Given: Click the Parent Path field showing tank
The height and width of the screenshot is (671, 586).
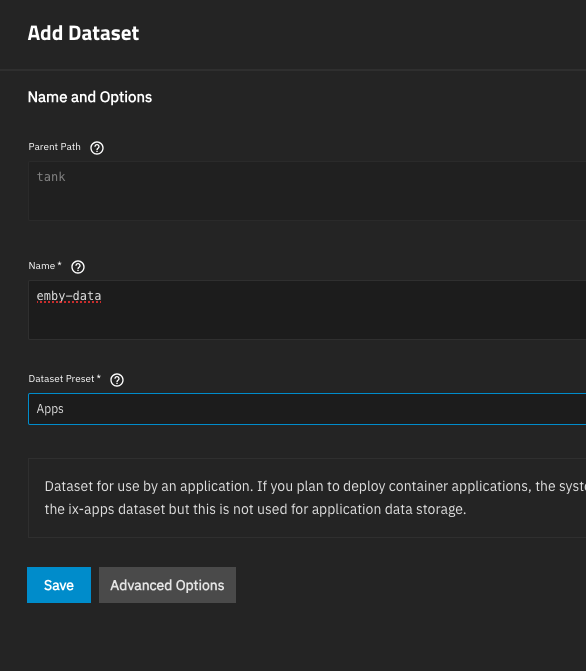Looking at the screenshot, I should (x=307, y=191).
